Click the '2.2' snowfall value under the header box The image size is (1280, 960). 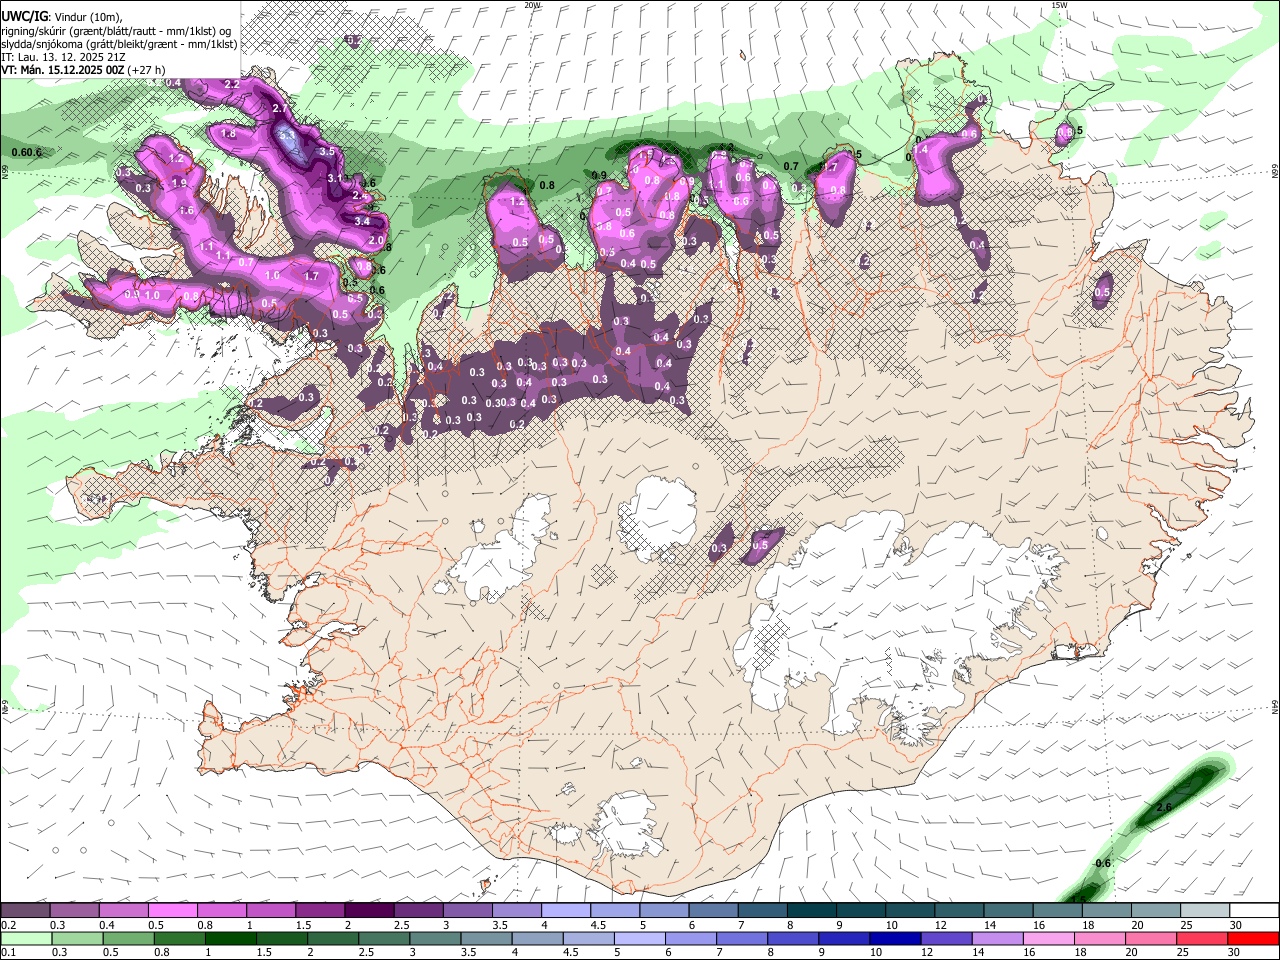pos(231,84)
